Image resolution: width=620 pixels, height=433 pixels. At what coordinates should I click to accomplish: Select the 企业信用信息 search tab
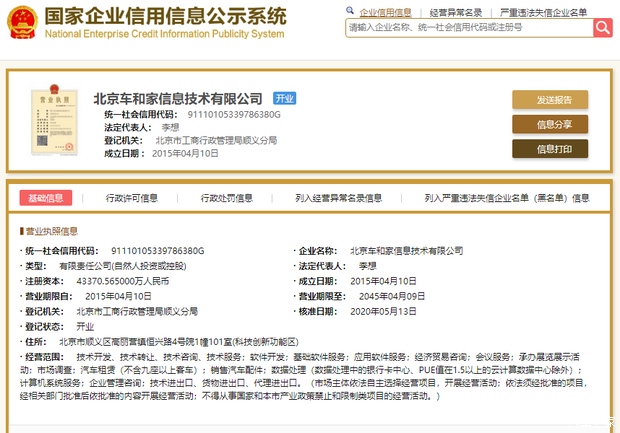(x=386, y=13)
